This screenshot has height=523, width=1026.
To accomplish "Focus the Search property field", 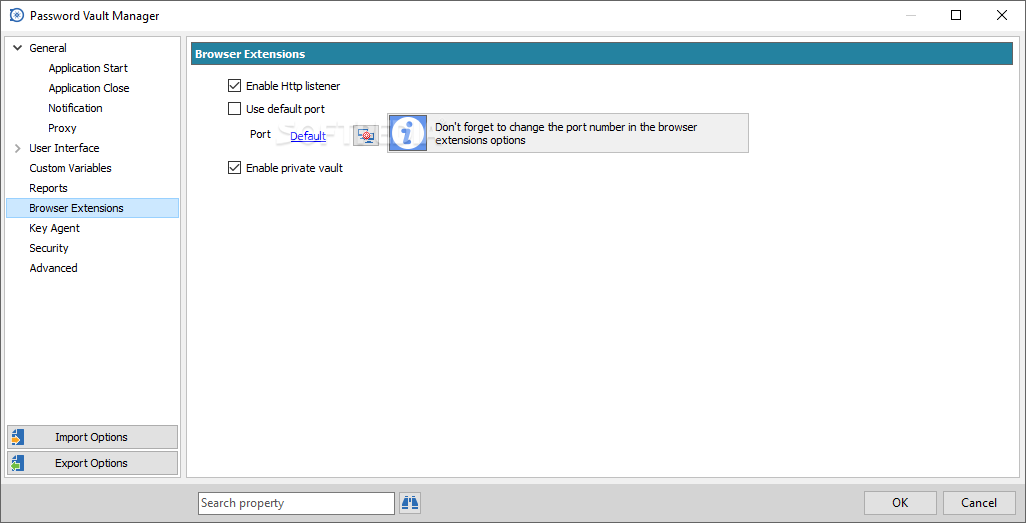I will pos(296,503).
